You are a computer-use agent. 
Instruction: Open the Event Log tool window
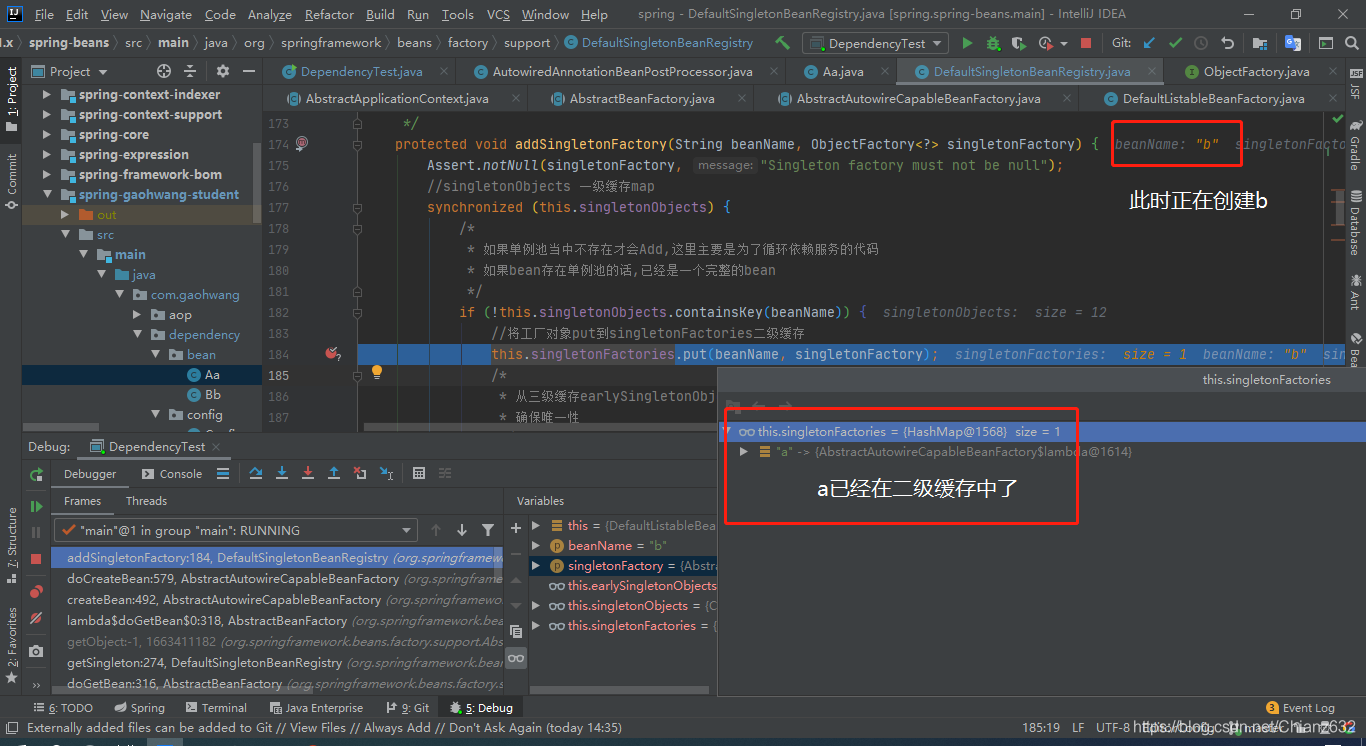click(x=1300, y=707)
